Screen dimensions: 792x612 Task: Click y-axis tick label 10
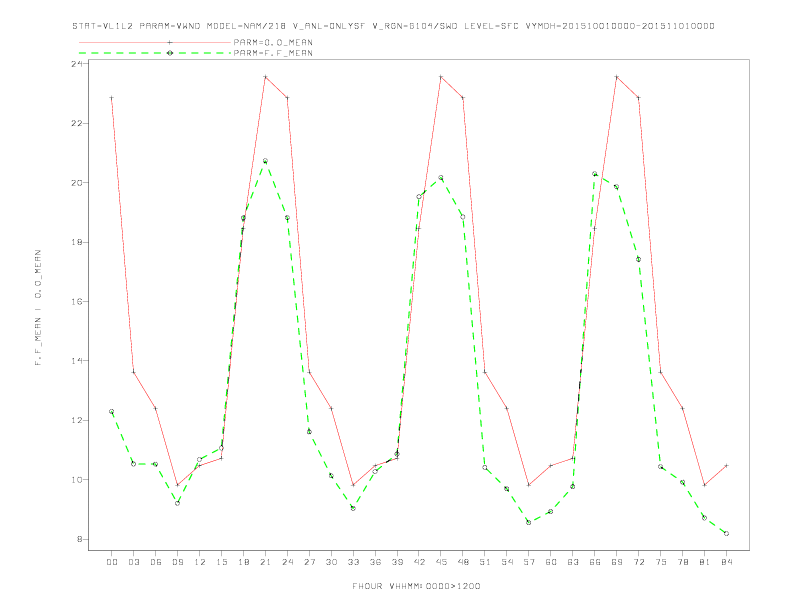(x=77, y=479)
